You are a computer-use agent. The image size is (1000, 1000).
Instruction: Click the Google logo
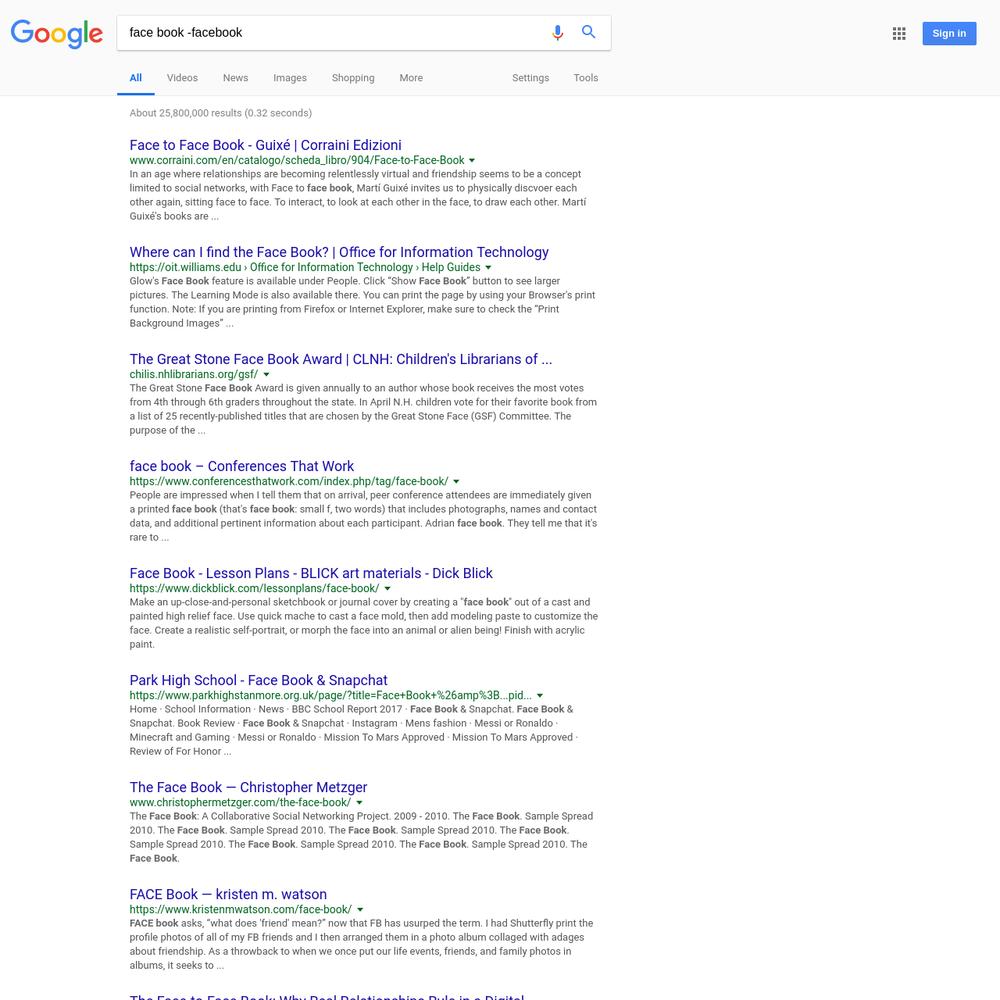(x=57, y=33)
